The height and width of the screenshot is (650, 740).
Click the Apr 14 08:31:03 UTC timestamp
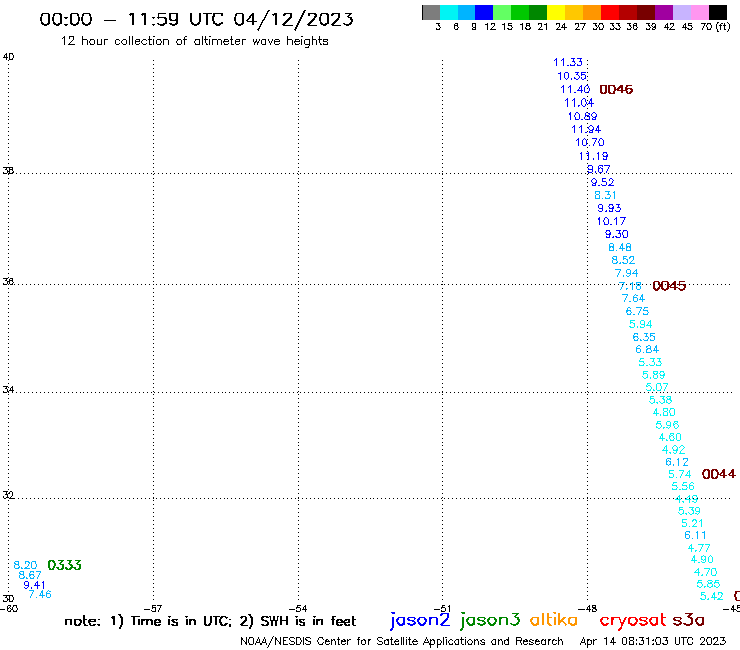coord(653,641)
